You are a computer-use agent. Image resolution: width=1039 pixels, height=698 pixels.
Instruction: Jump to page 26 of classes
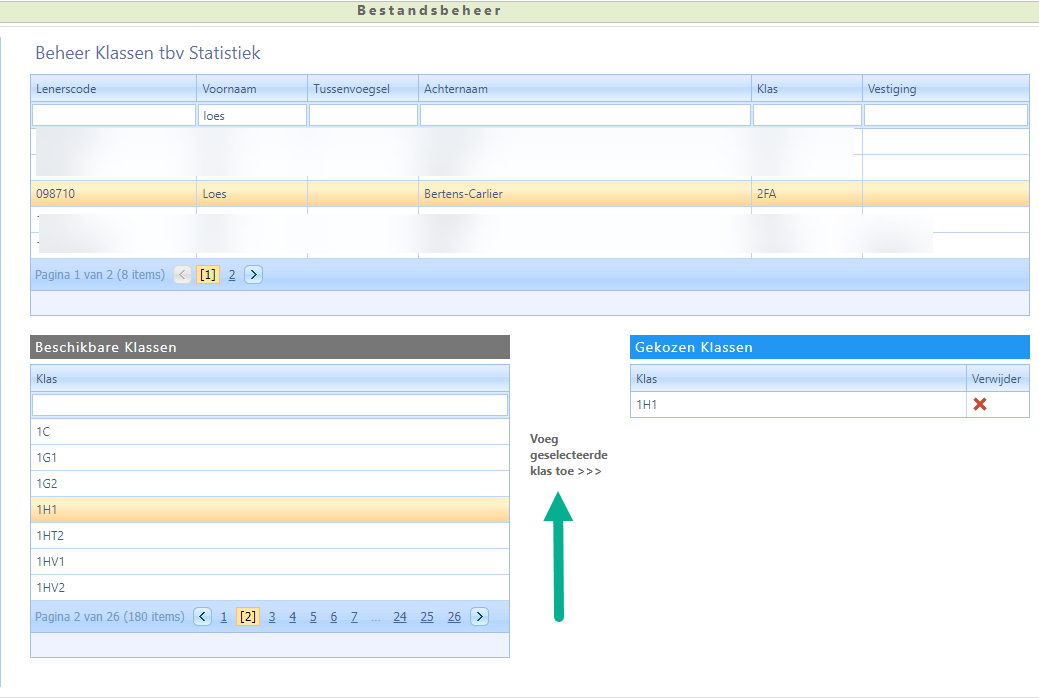click(x=454, y=617)
